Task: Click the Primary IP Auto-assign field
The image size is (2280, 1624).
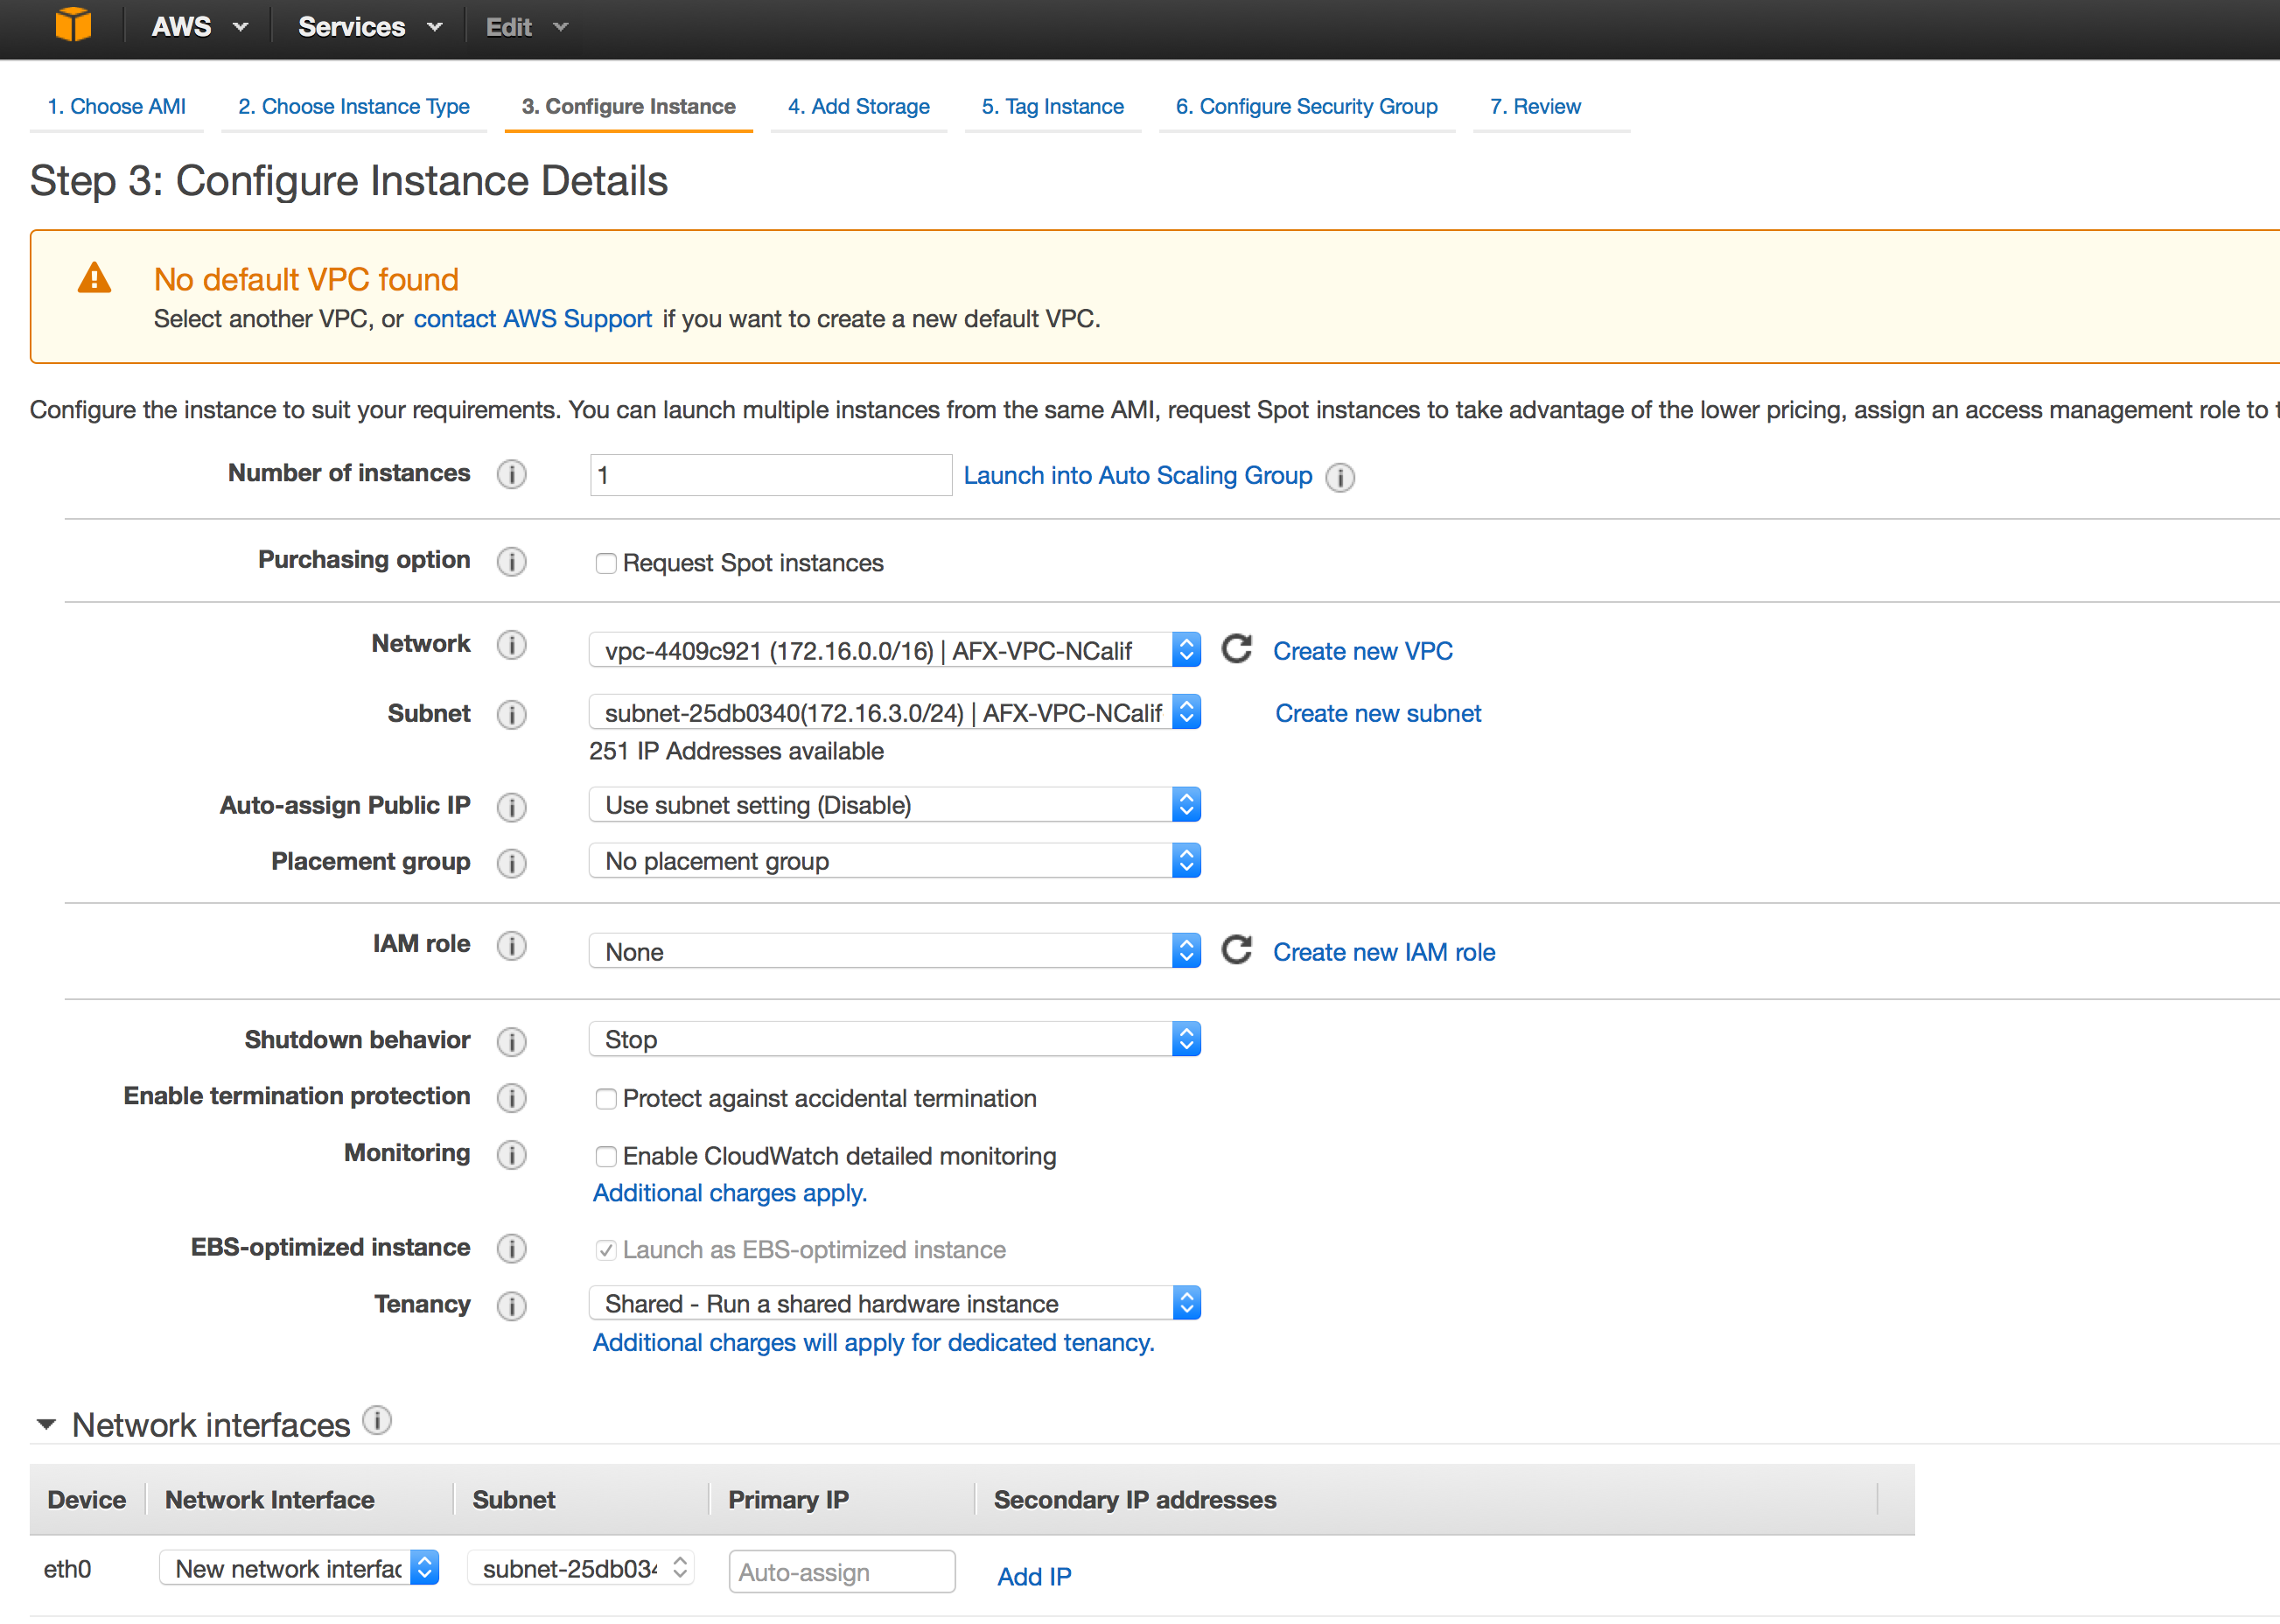Action: tap(841, 1572)
